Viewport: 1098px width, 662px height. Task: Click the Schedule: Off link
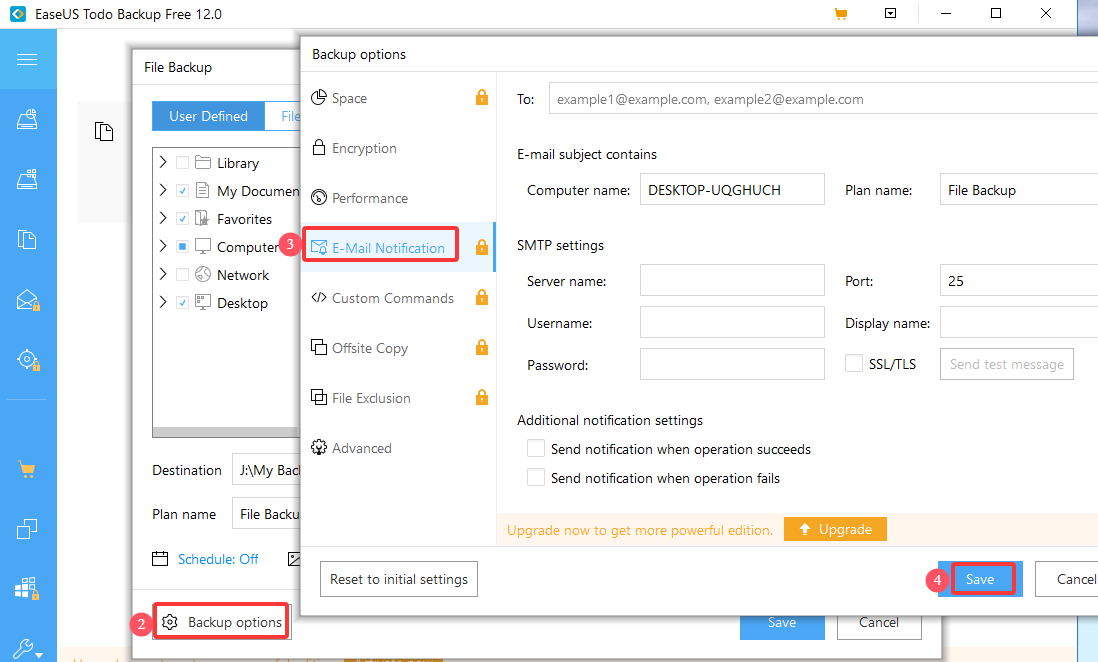pyautogui.click(x=218, y=559)
